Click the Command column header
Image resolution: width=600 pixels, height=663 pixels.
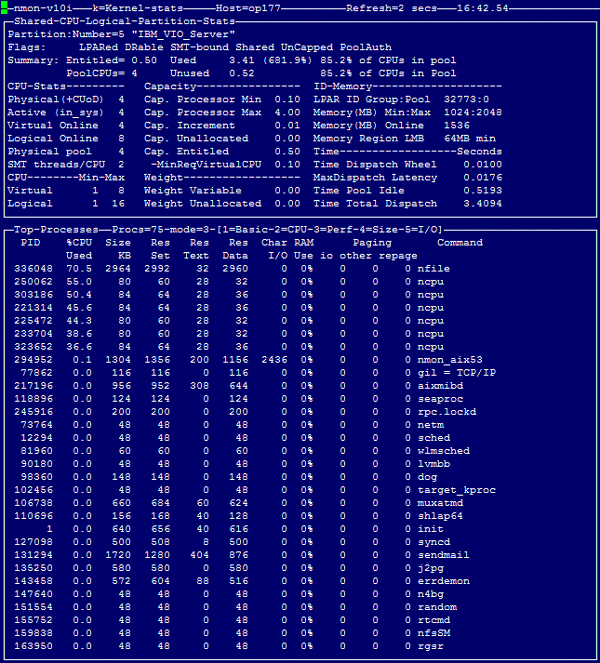click(459, 243)
